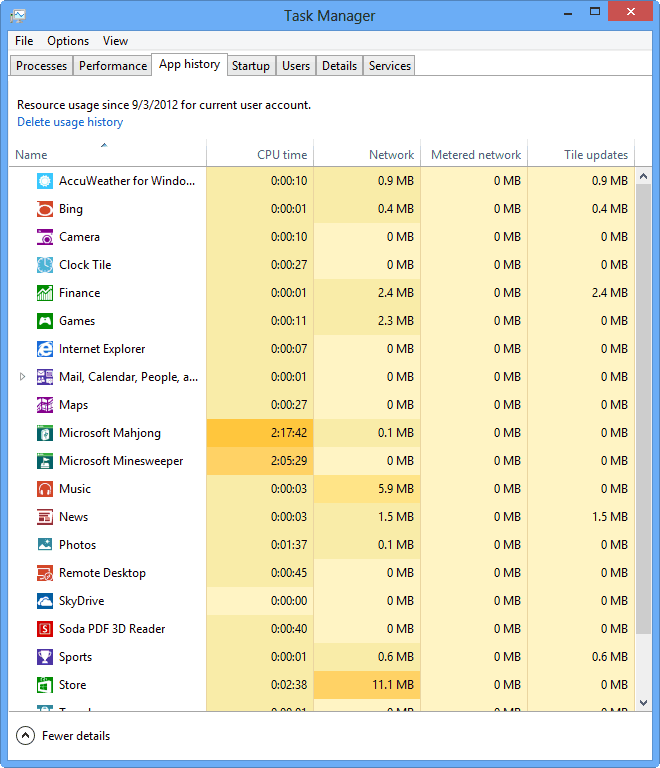Image resolution: width=660 pixels, height=768 pixels.
Task: Click the AccuWeather app icon
Action: 45,181
